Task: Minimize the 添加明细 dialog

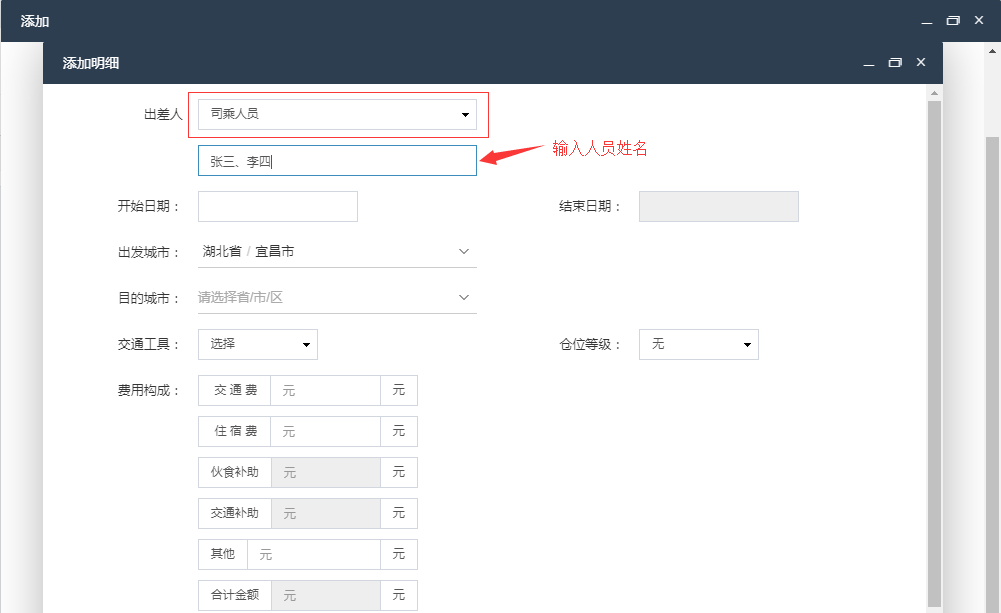Action: (869, 63)
